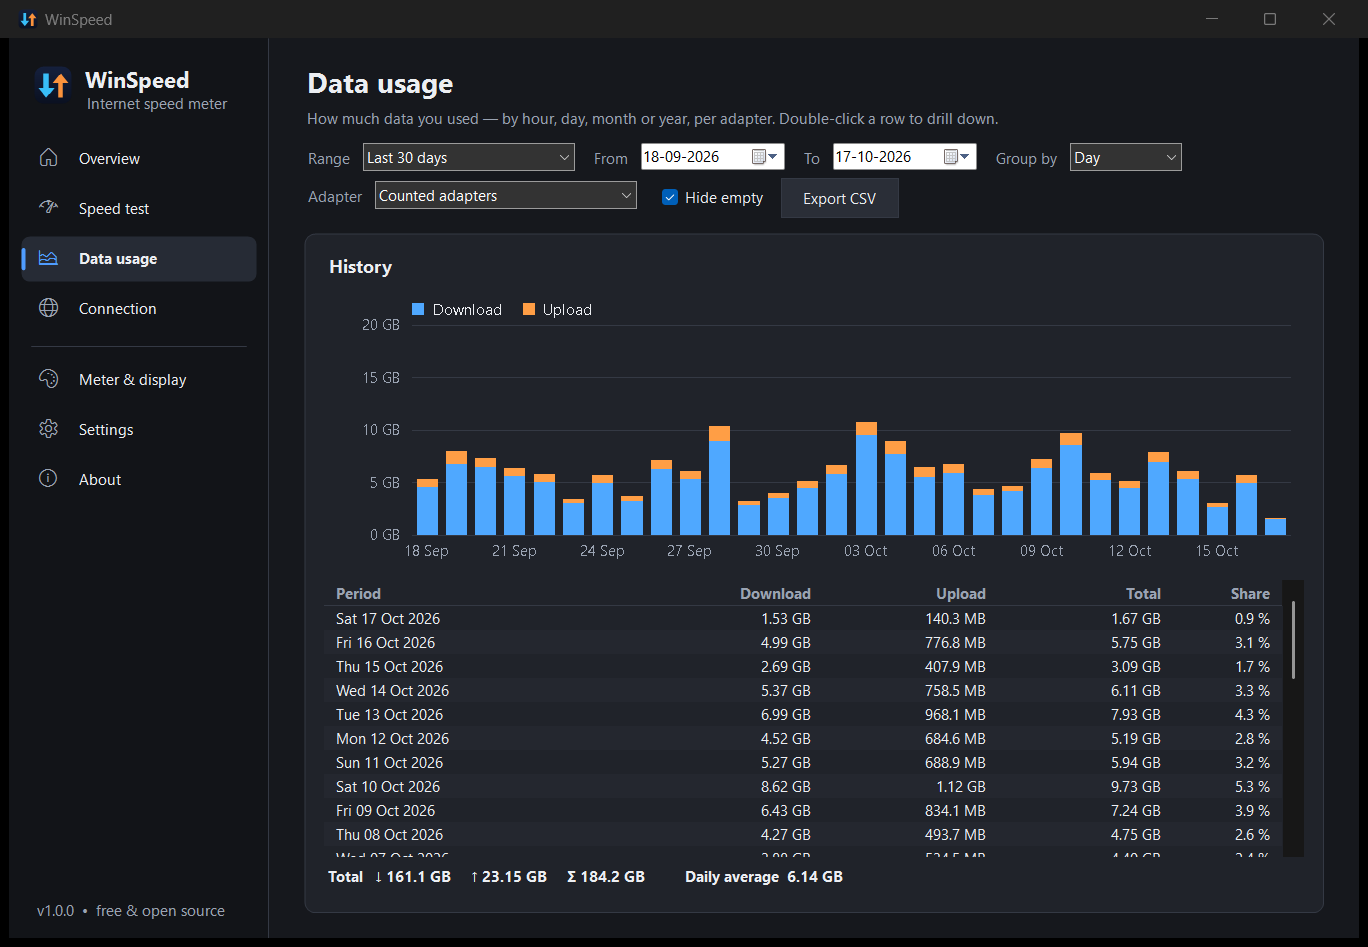Click the Daily average 6.14 GB text
Image resolution: width=1368 pixels, height=947 pixels.
(764, 877)
